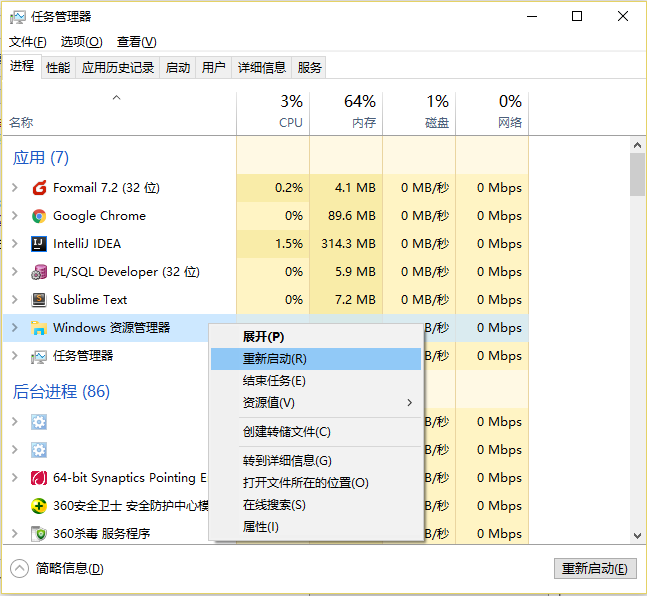Click the 后台进程 (86) group heading
The height and width of the screenshot is (596, 647).
61,391
